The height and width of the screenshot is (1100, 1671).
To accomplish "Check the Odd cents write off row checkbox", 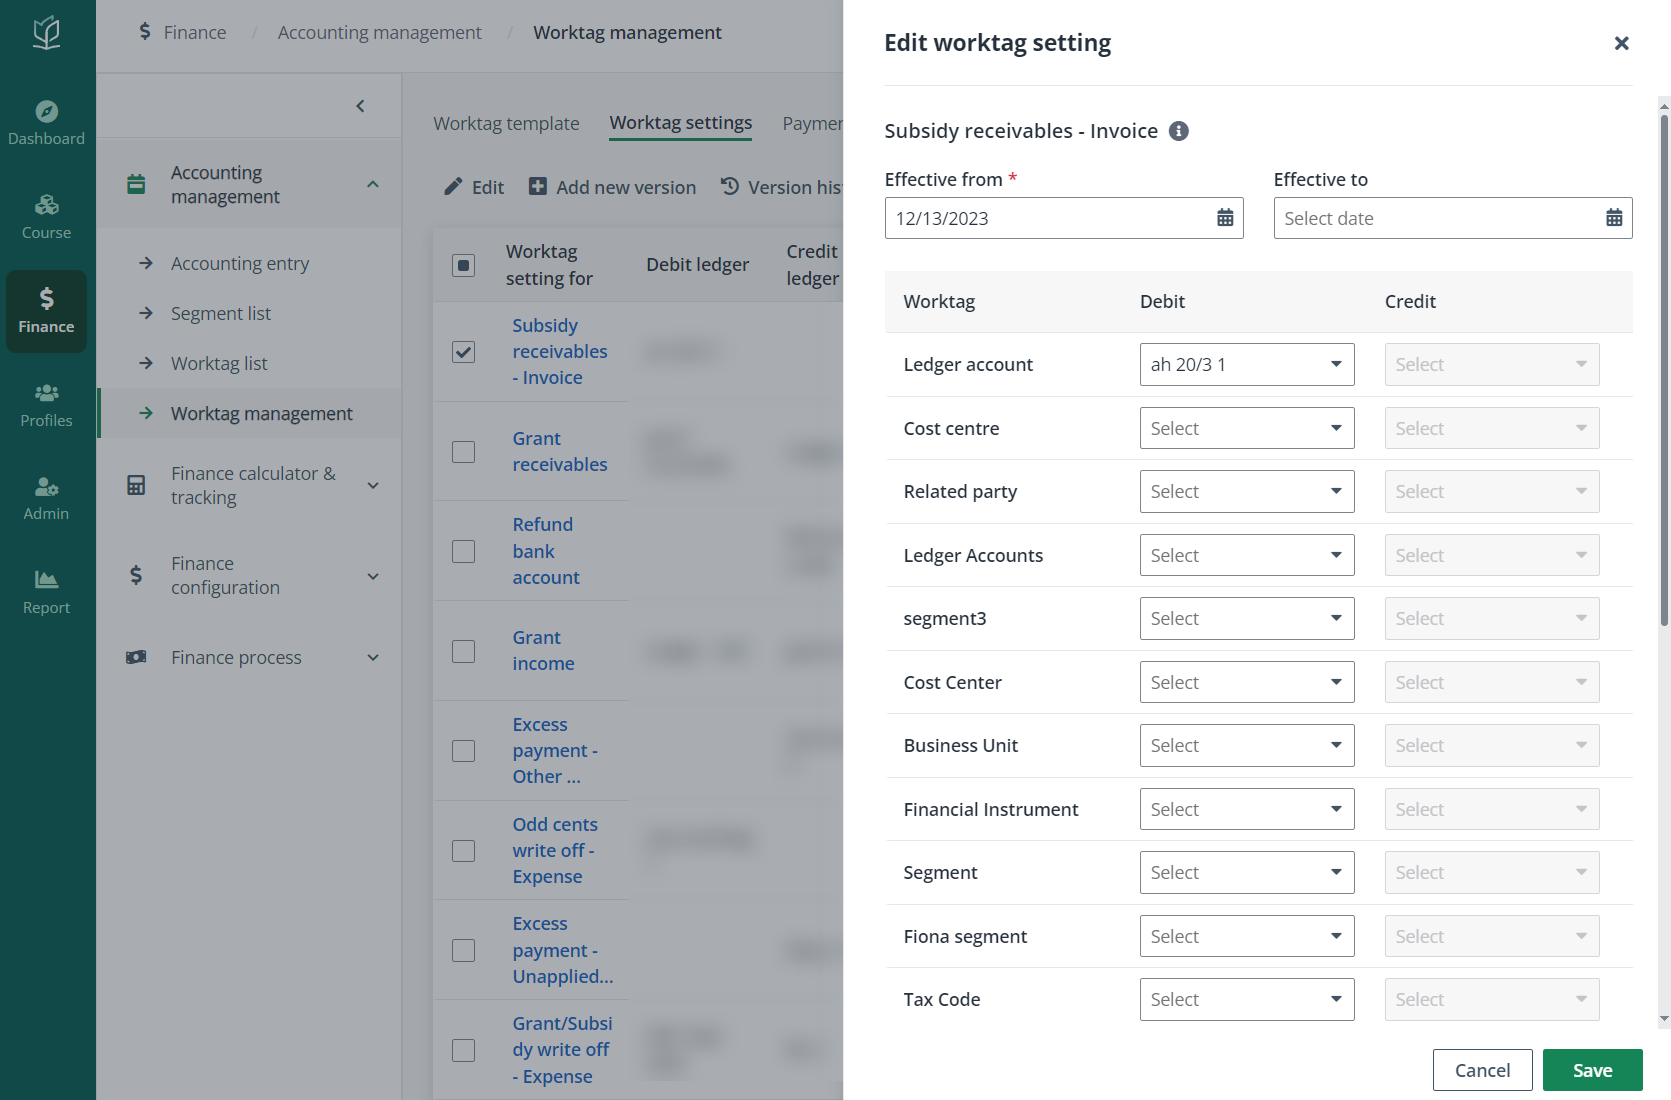I will 464,851.
